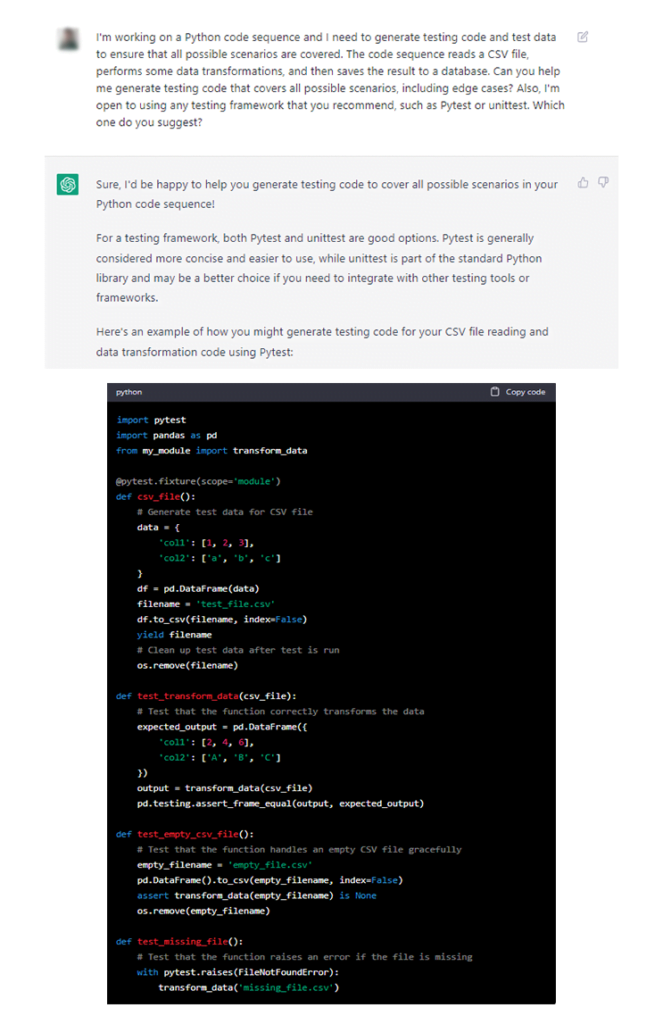Click the edit message pencil icon

click(582, 37)
